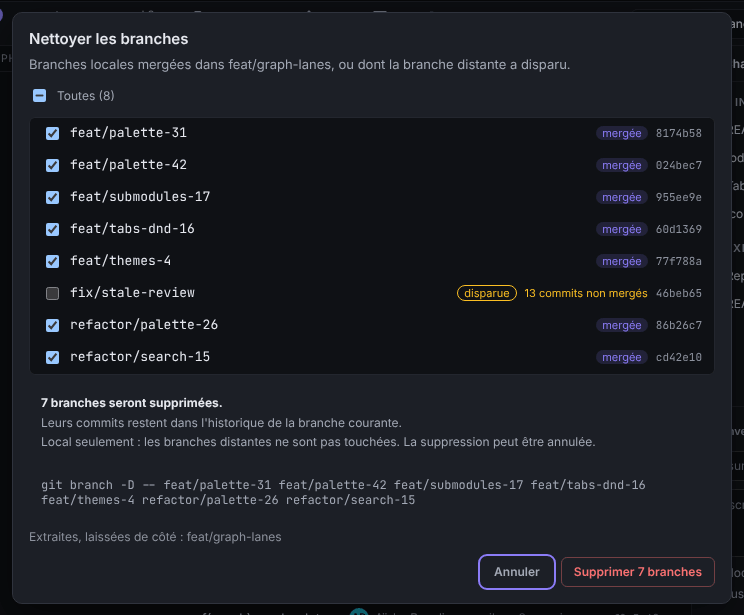Click the mergée badge for feat/tabs-dnd-16
This screenshot has width=744, height=615.
tap(622, 229)
